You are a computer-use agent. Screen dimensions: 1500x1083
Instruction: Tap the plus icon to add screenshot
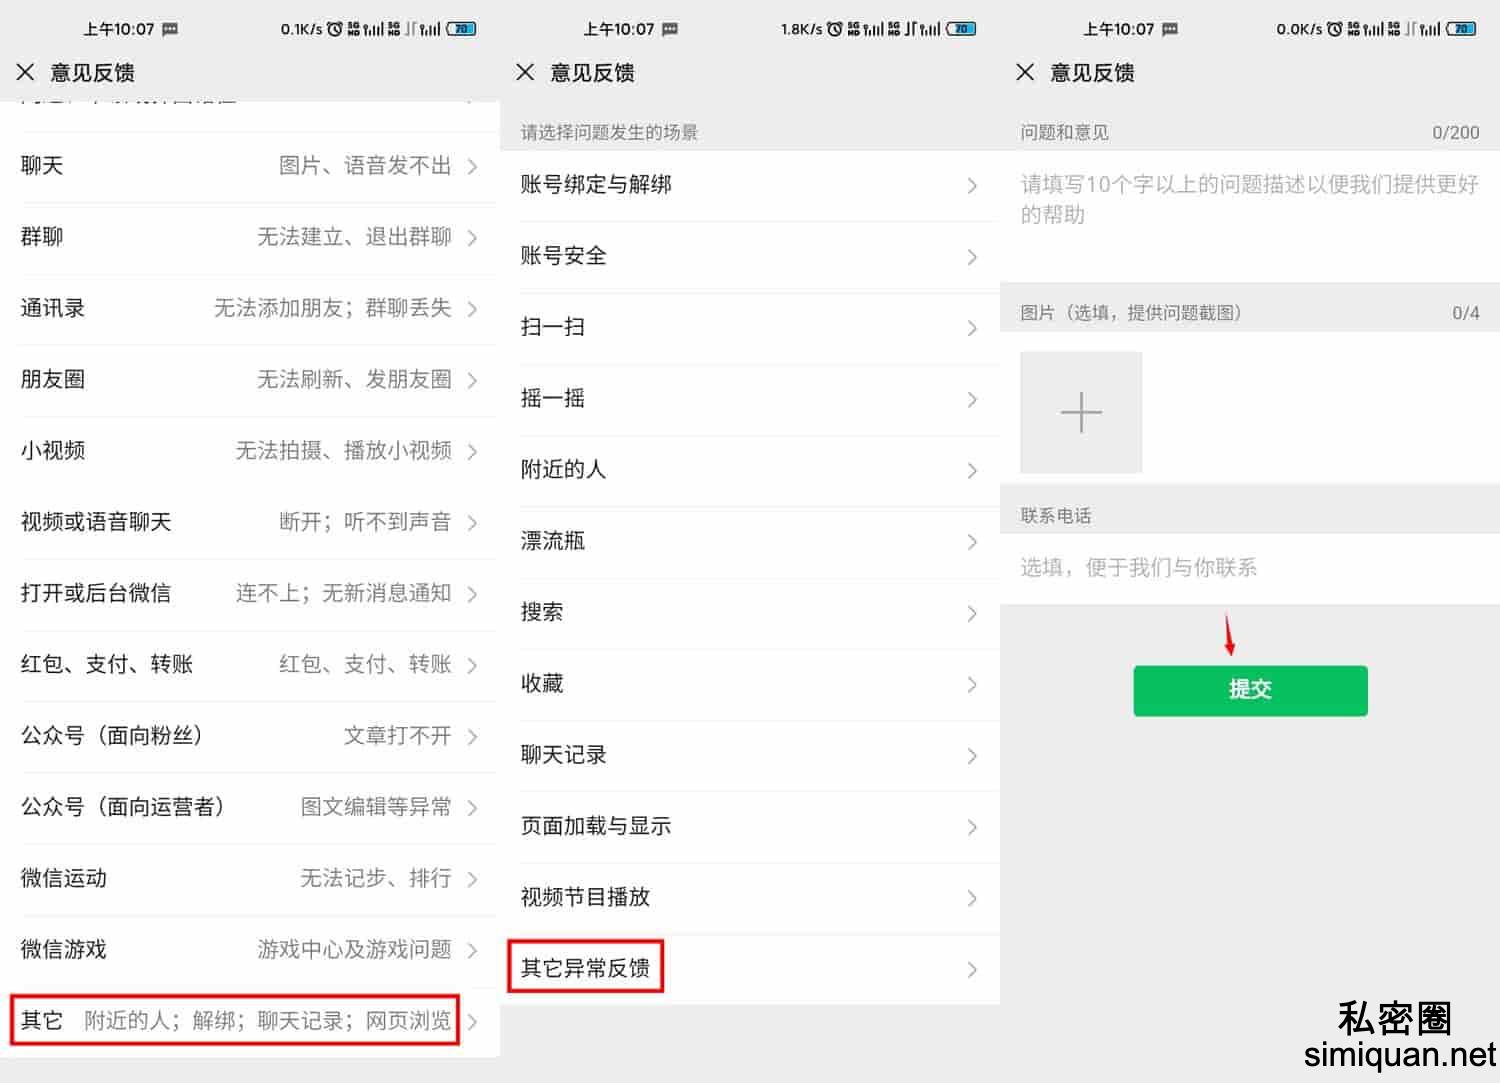[1080, 412]
